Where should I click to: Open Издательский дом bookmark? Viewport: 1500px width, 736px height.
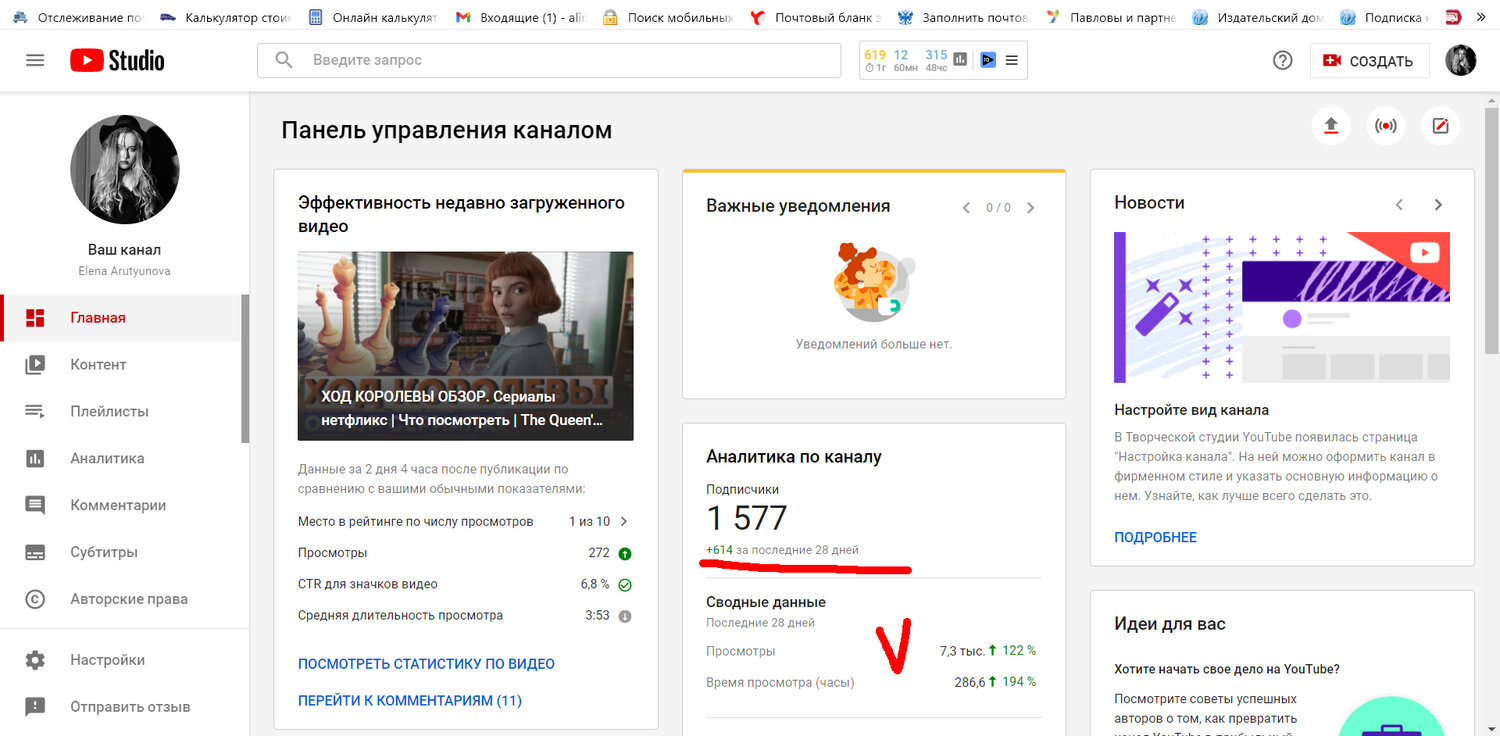click(1259, 17)
